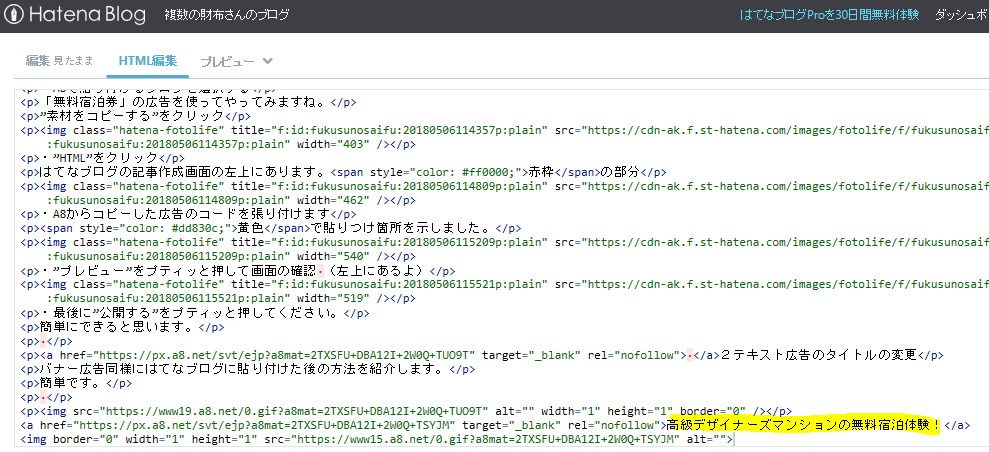Click the バナー広告同様にはてなブログに貼り付けた line

tap(248, 369)
